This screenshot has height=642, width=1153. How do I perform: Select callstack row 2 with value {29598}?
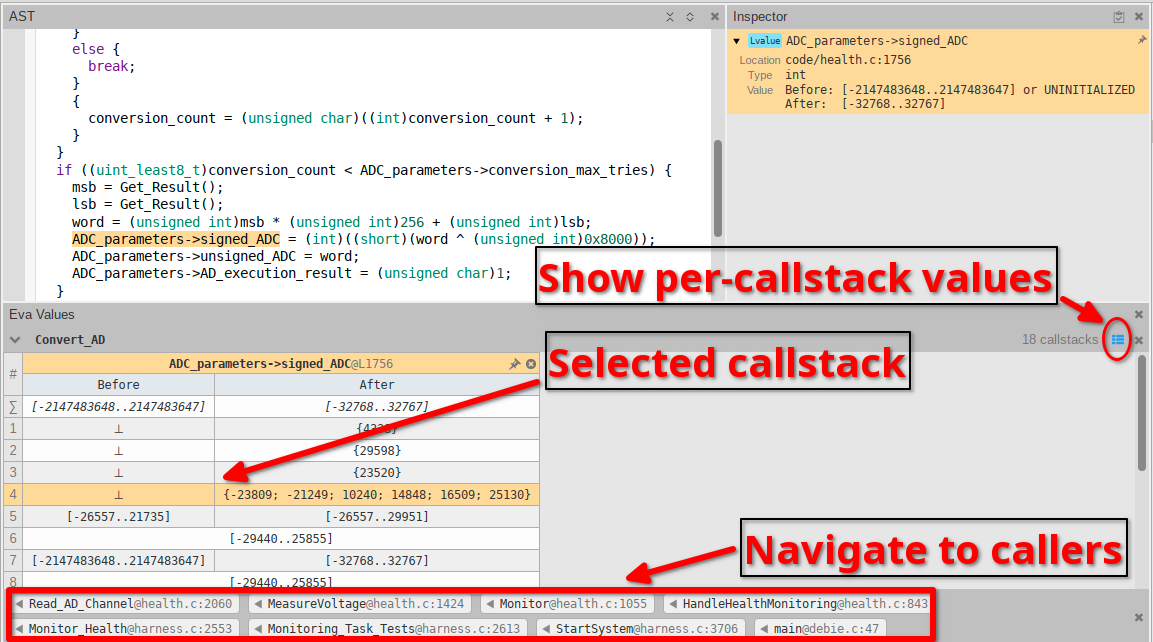[271, 451]
